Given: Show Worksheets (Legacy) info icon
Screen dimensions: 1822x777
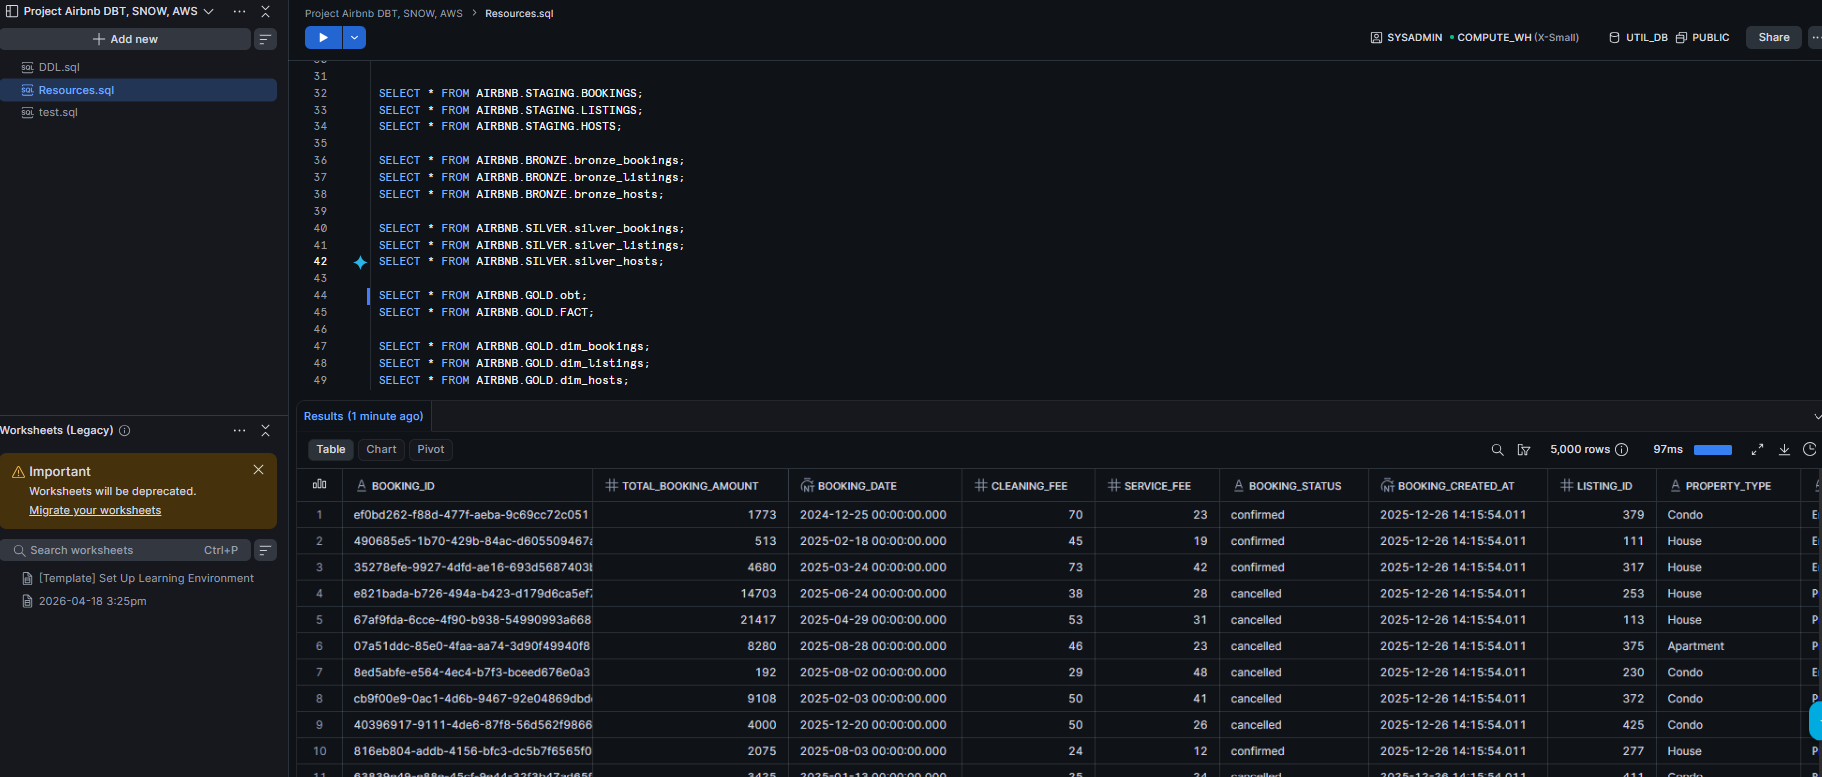Looking at the screenshot, I should pos(125,431).
